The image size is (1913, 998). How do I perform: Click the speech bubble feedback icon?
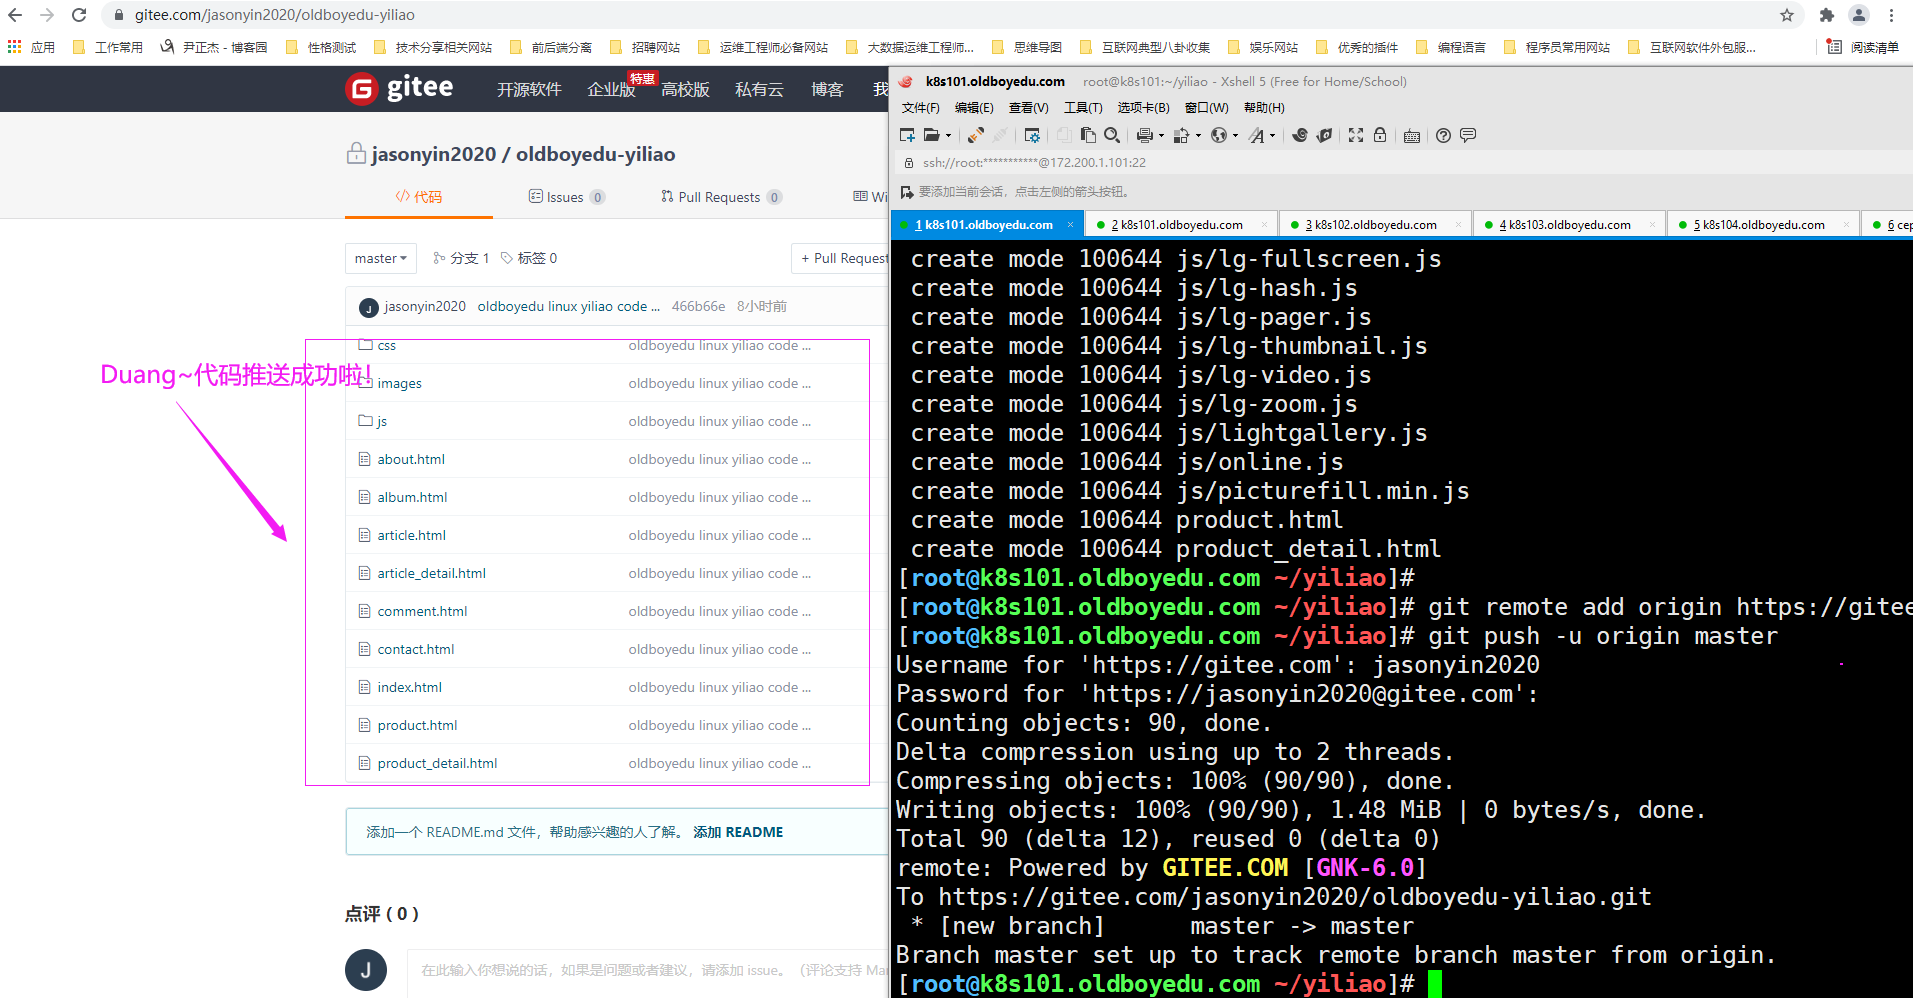tap(1468, 136)
